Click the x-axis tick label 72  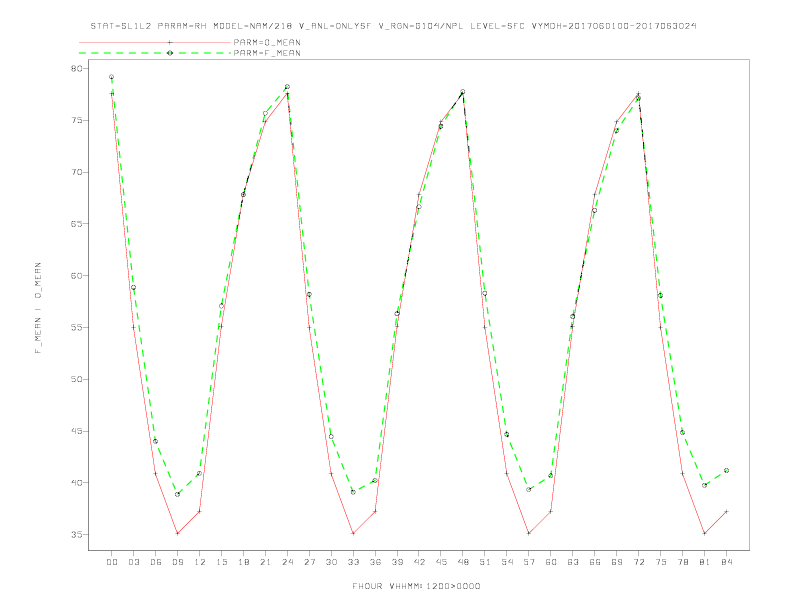(x=639, y=562)
